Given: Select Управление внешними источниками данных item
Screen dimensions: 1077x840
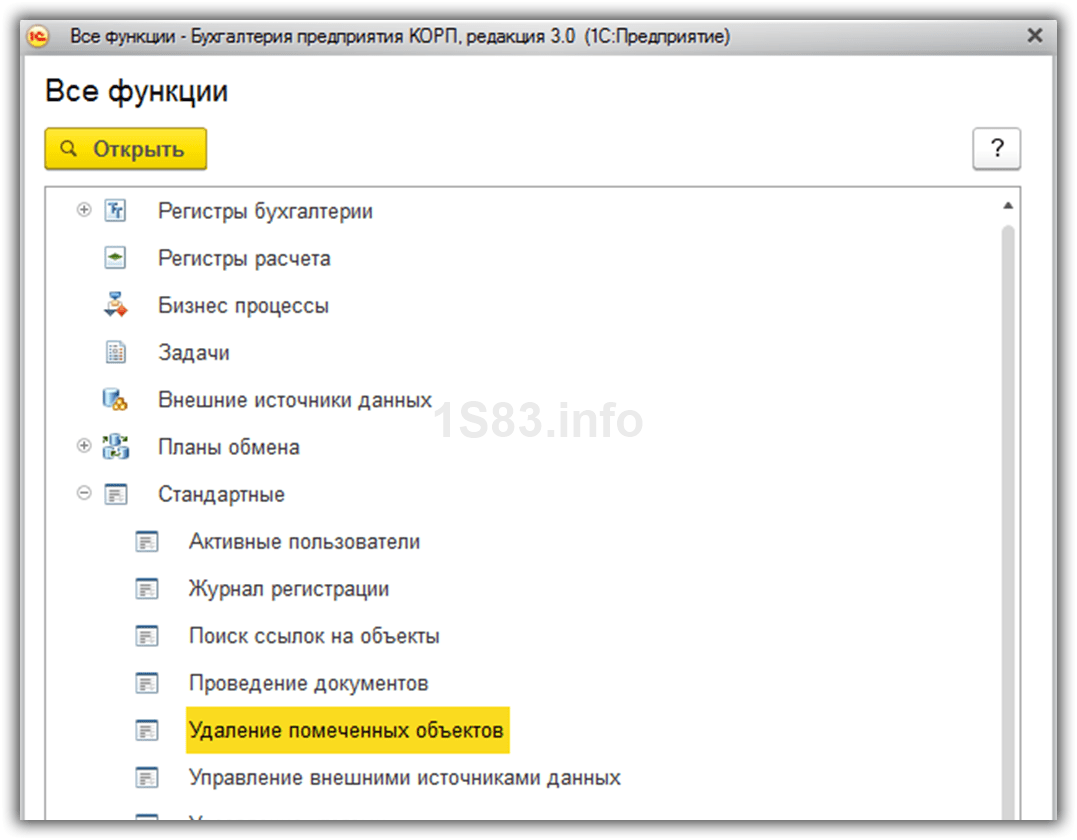Looking at the screenshot, I should tap(405, 778).
